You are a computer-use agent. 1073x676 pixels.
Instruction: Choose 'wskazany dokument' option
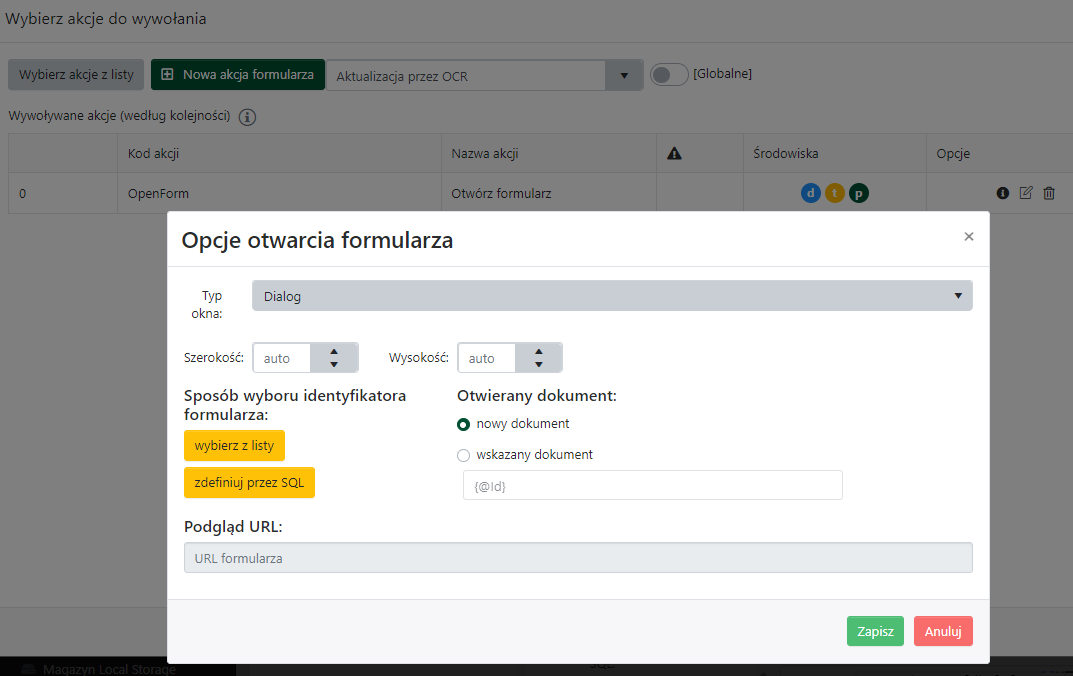tap(463, 455)
